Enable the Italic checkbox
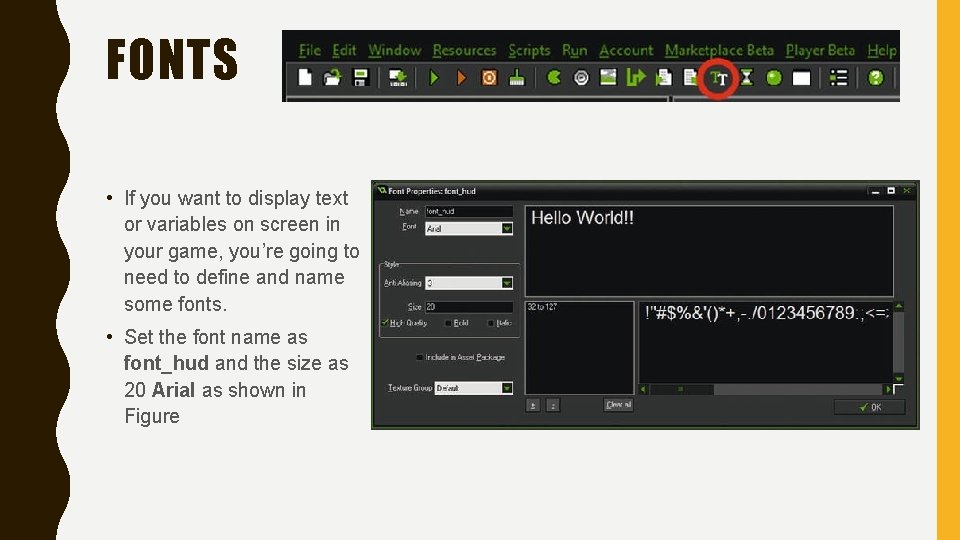Image resolution: width=960 pixels, height=540 pixels. [490, 323]
